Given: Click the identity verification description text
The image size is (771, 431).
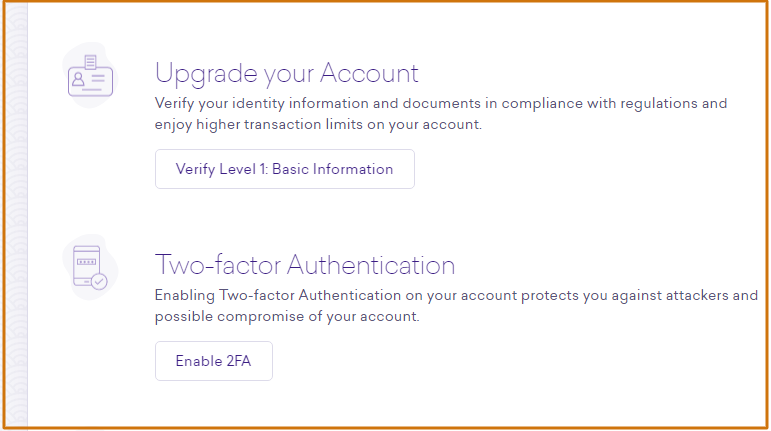Looking at the screenshot, I should (x=441, y=114).
